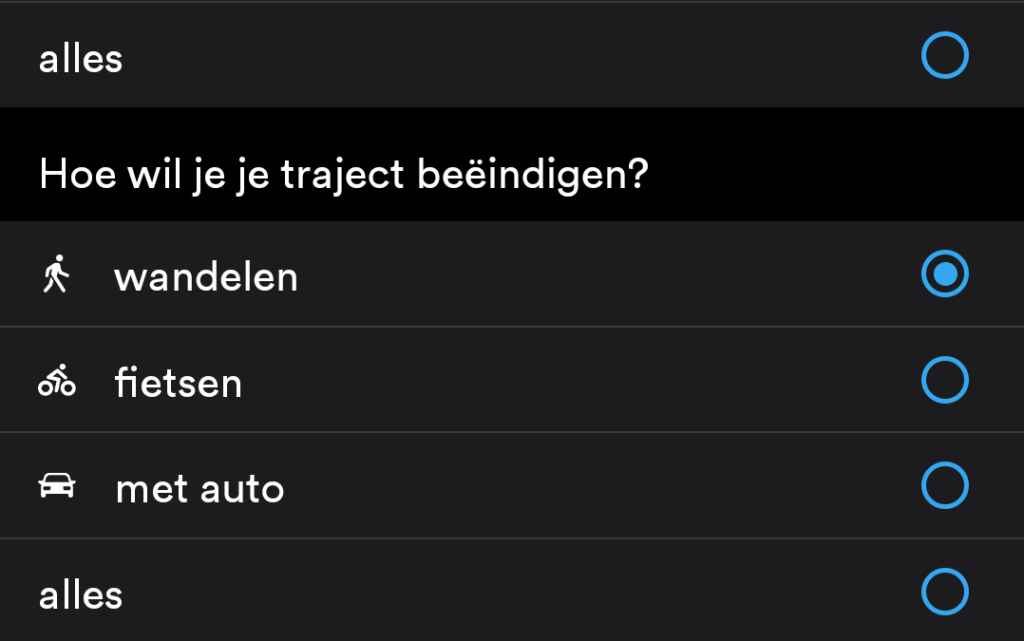Click empty space in the top alles row
The image size is (1024, 641).
click(522, 55)
